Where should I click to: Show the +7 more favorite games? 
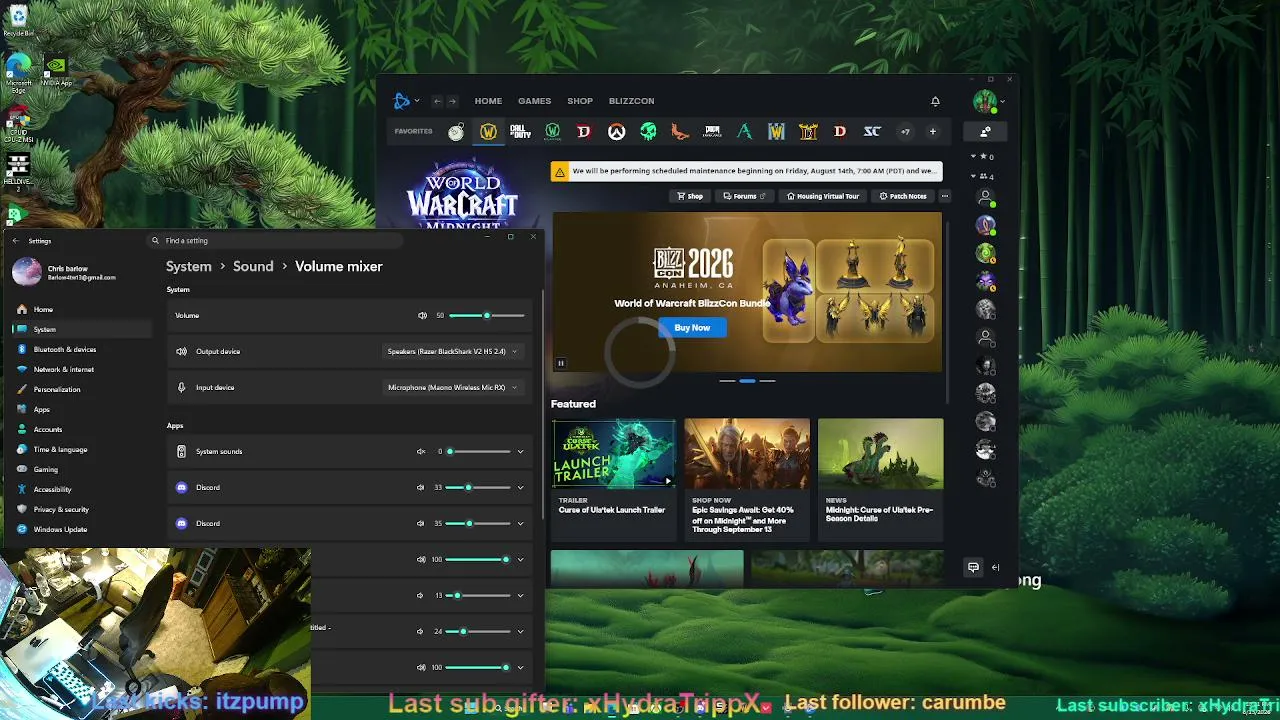905,132
